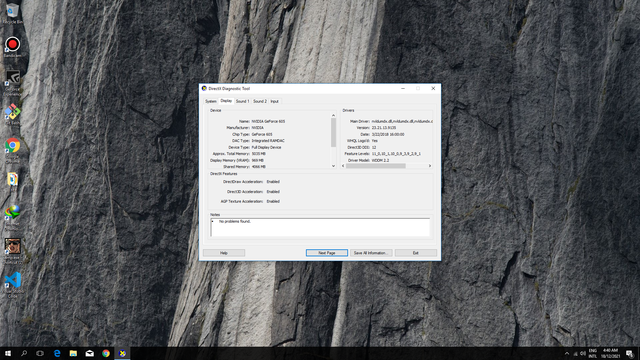Click inside the Notes text box

click(x=320, y=227)
